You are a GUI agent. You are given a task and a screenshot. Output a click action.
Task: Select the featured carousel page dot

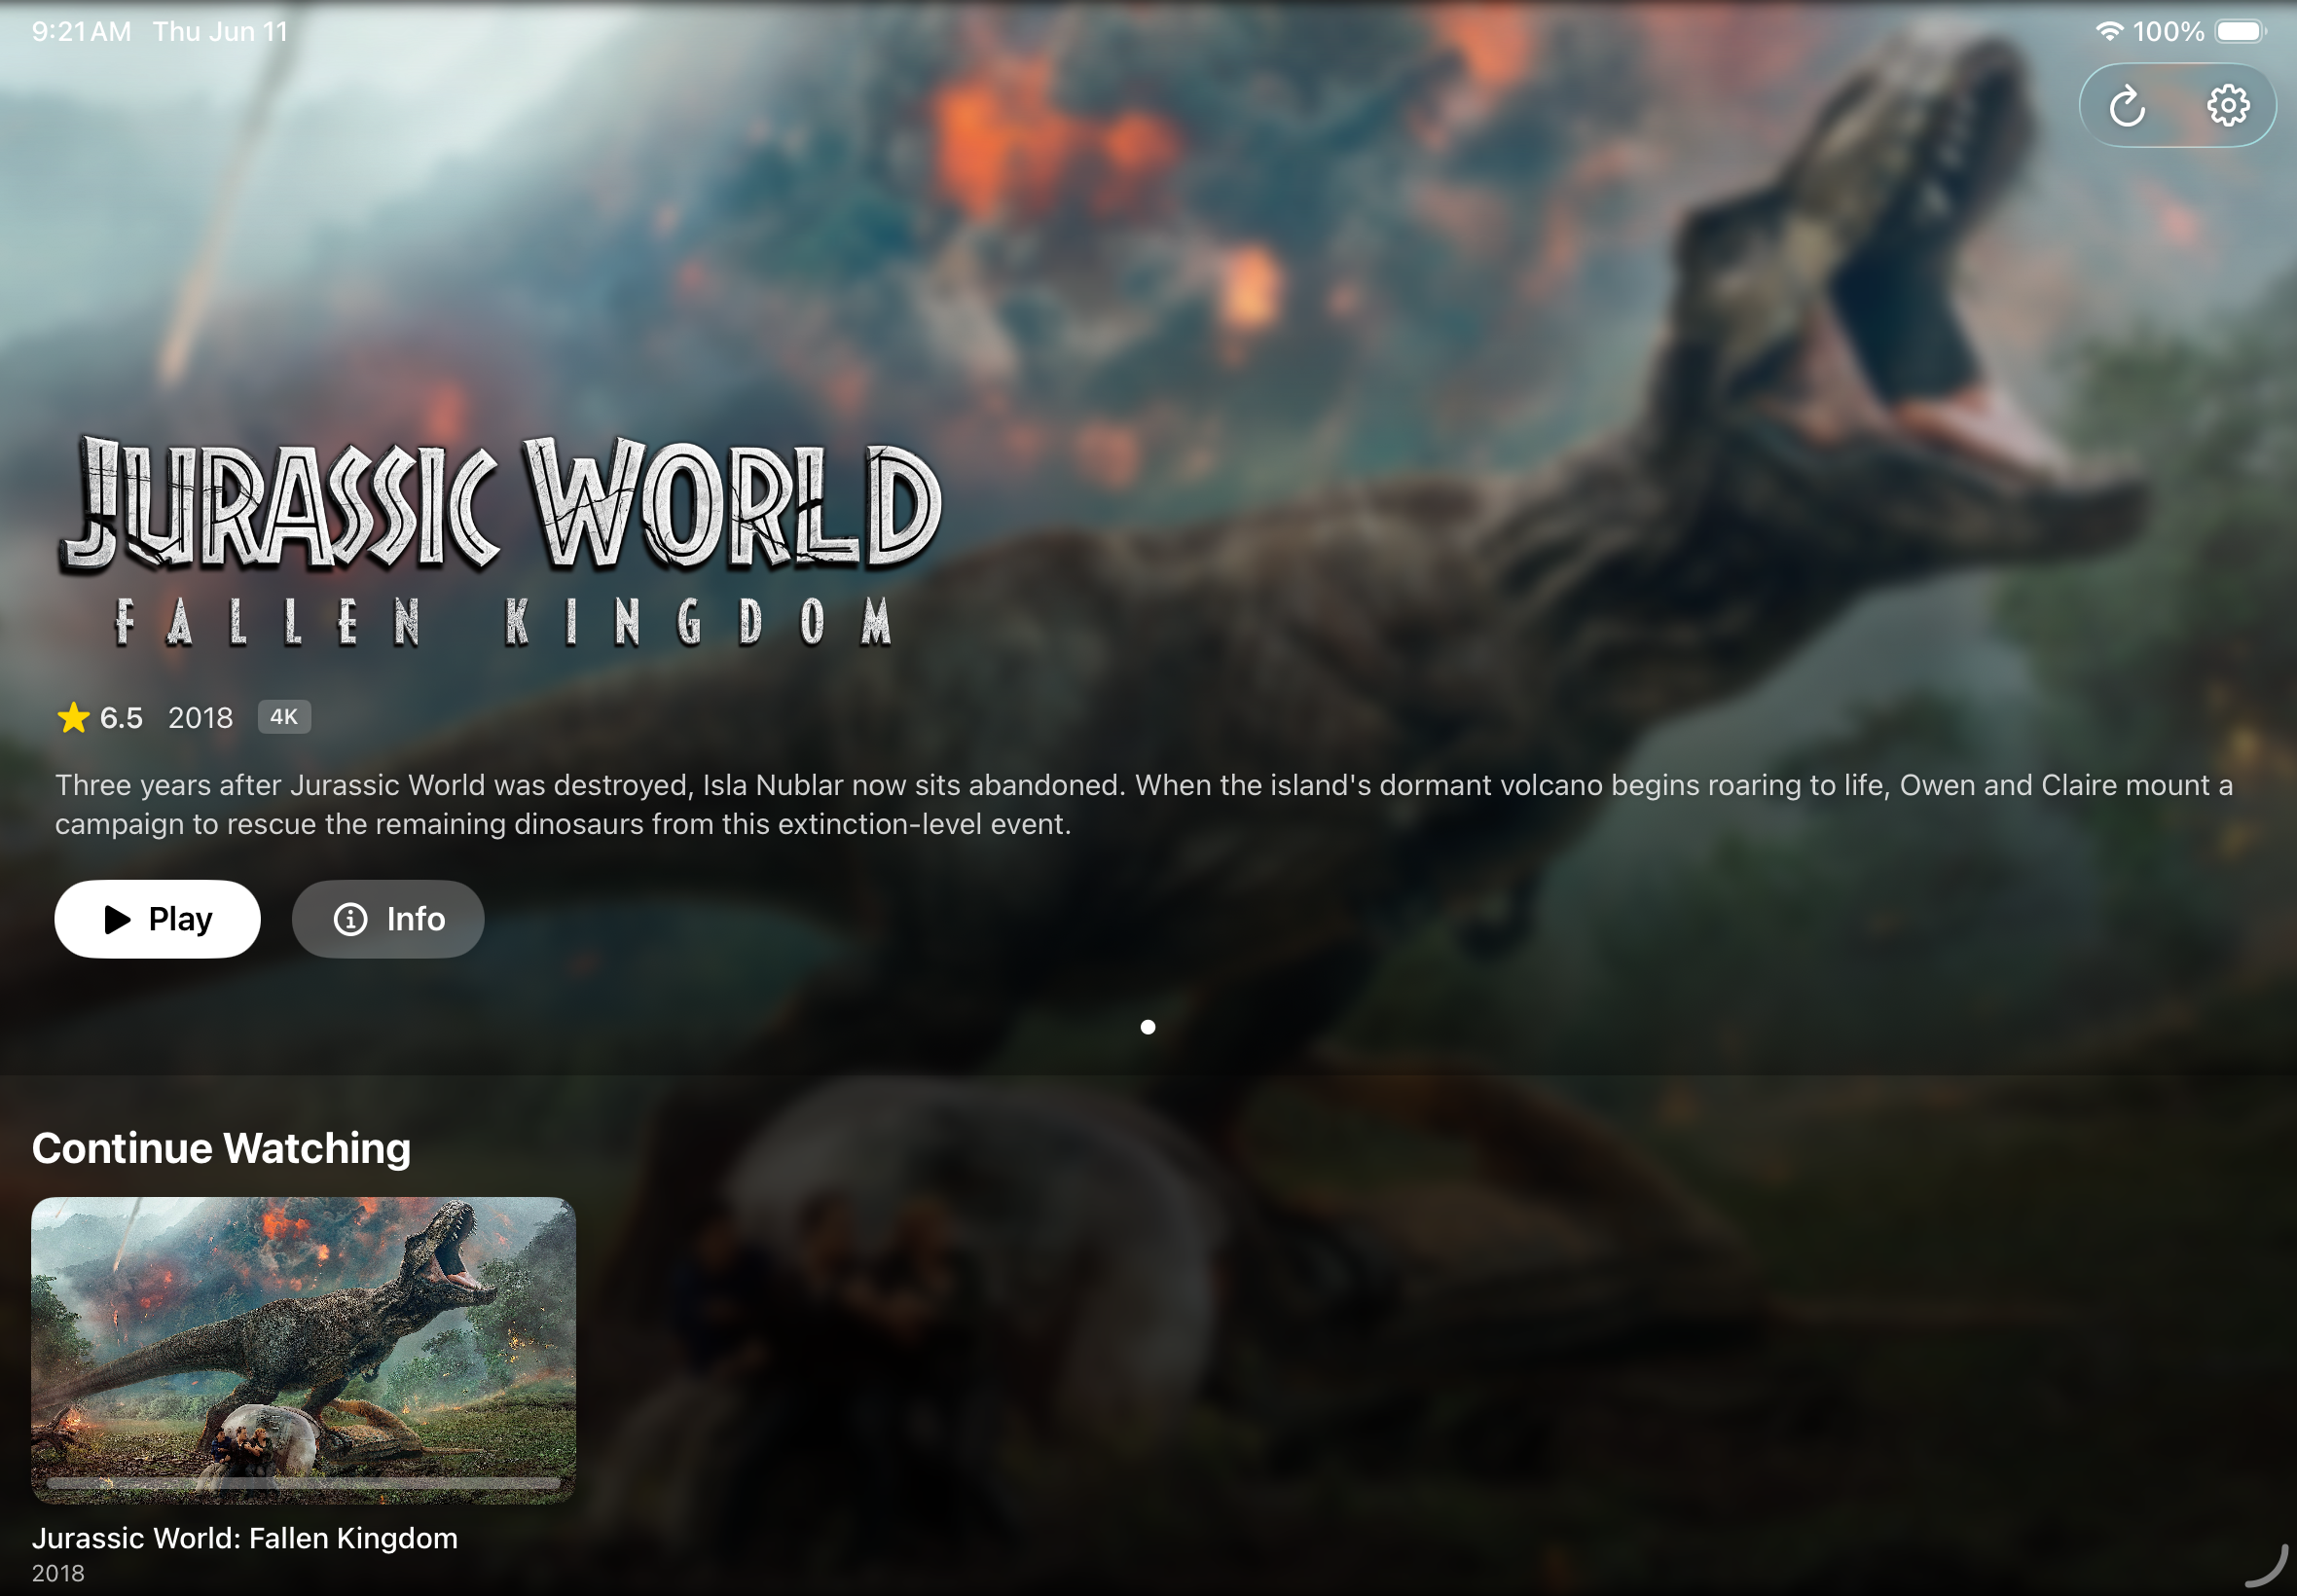click(1148, 1027)
